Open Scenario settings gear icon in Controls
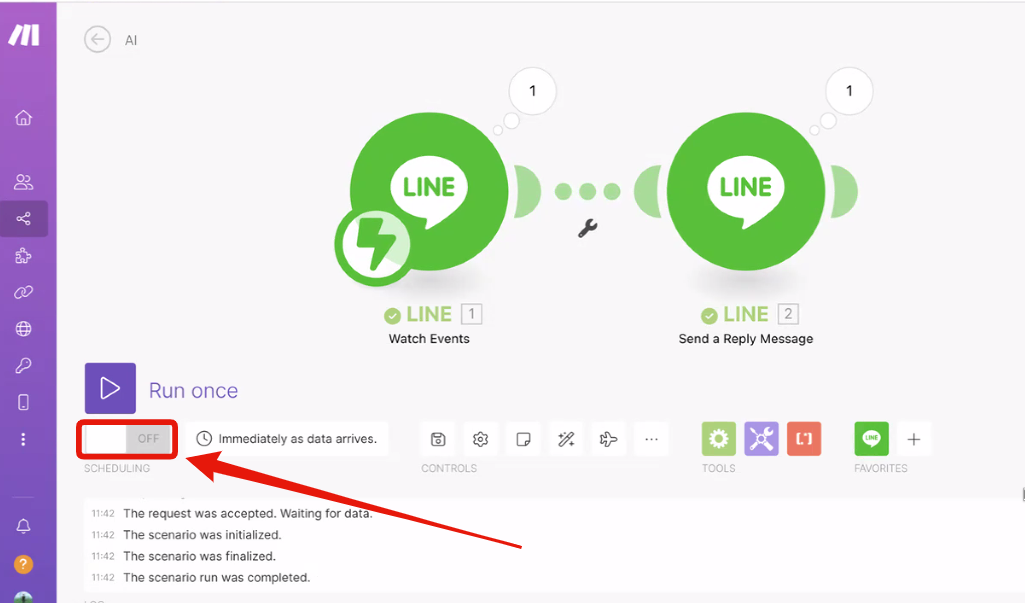Image resolution: width=1025 pixels, height=603 pixels. point(480,439)
